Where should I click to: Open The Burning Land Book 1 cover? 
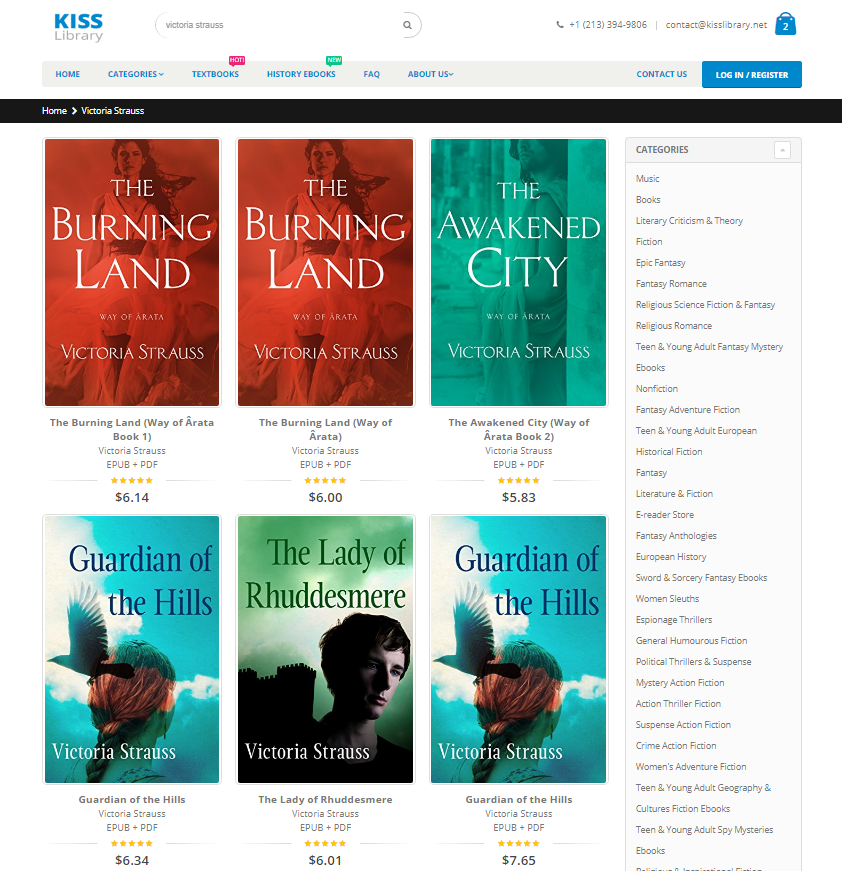132,272
